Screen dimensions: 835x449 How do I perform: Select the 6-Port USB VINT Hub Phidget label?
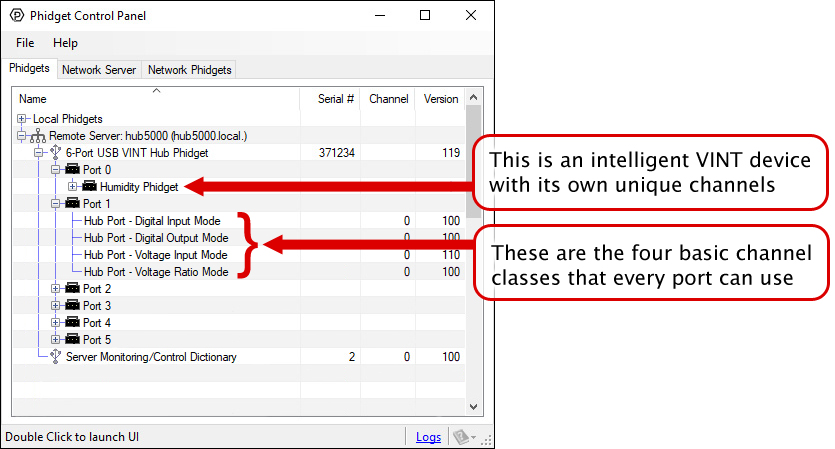(137, 153)
